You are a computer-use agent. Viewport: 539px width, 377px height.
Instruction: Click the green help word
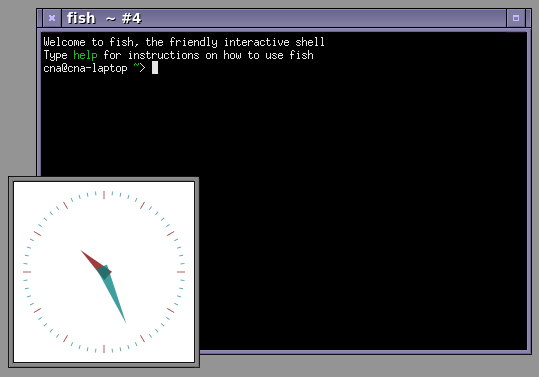(85, 55)
